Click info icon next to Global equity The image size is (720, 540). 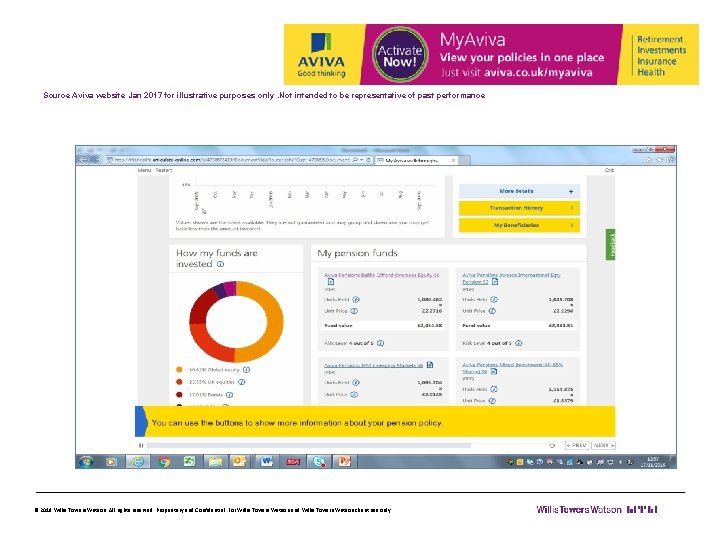point(247,370)
